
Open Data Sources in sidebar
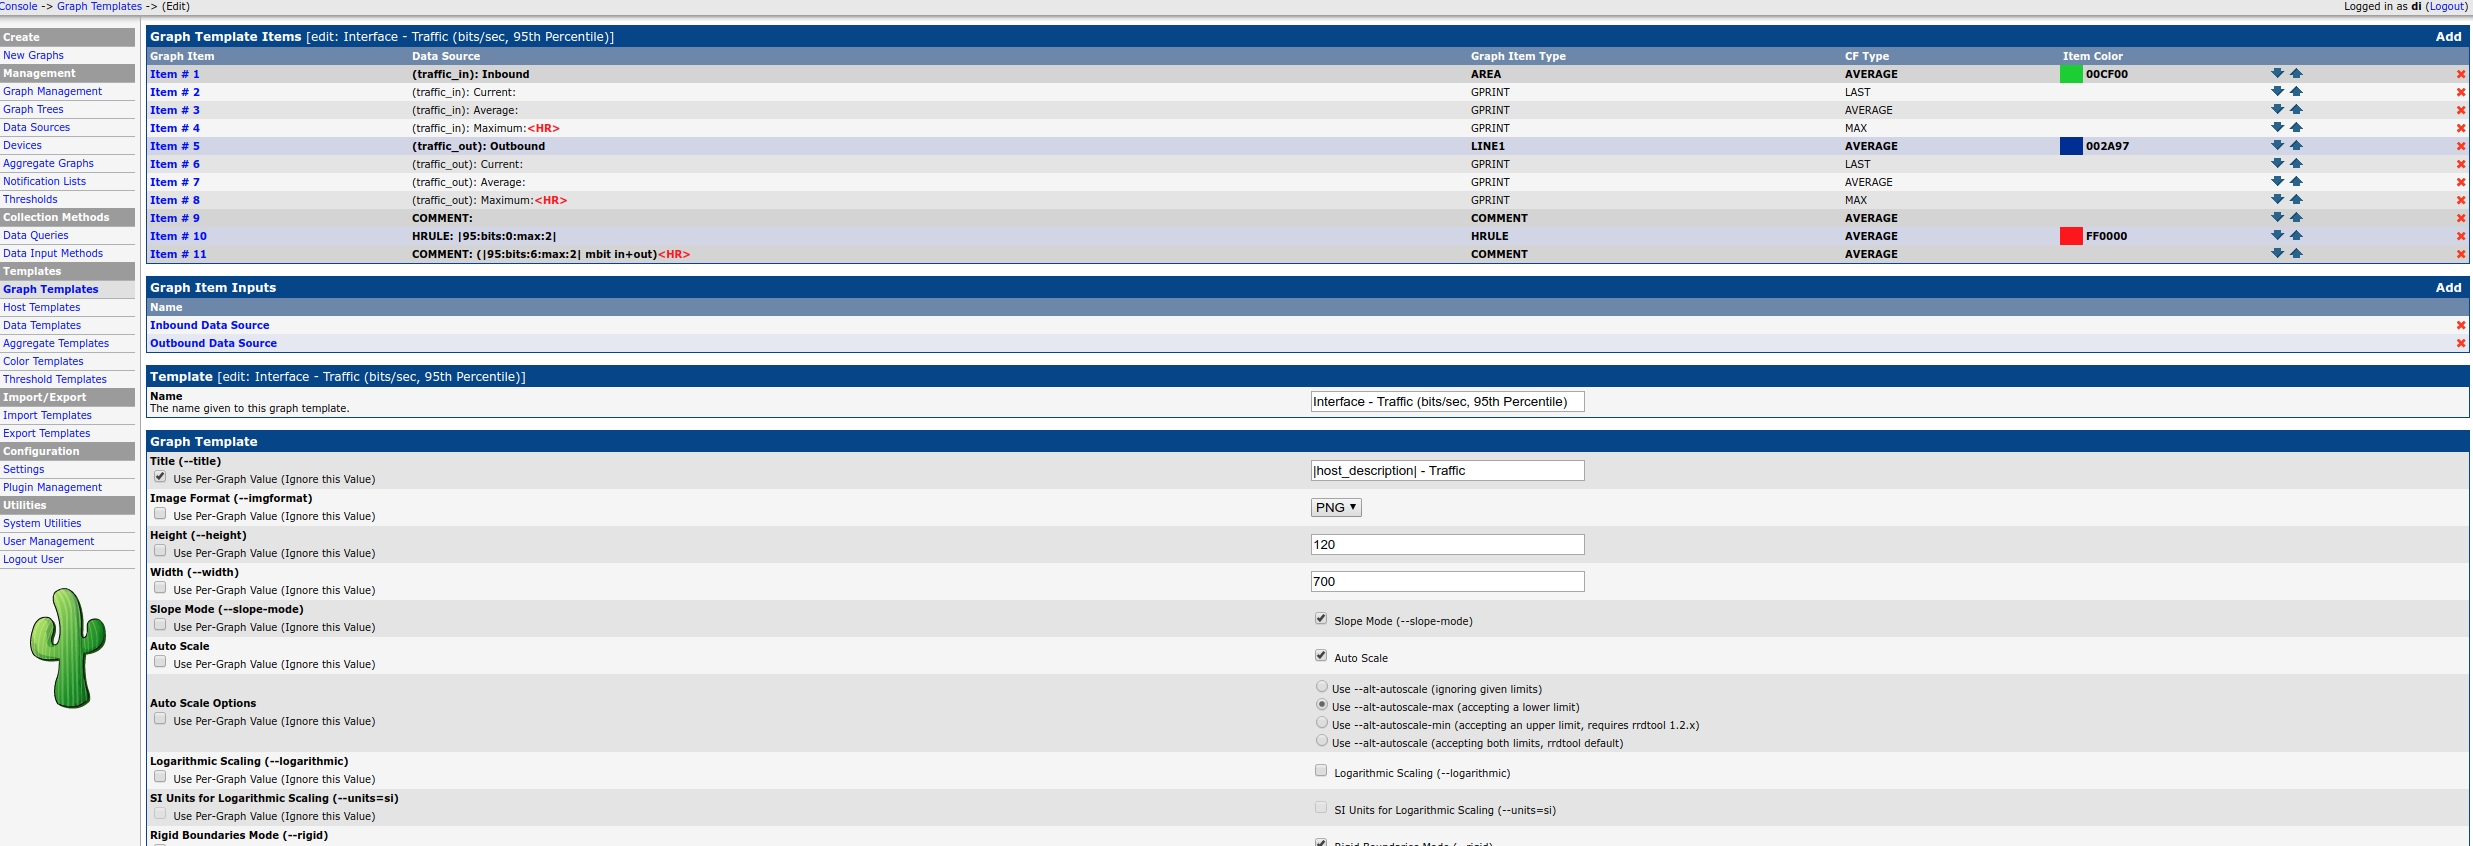36,127
